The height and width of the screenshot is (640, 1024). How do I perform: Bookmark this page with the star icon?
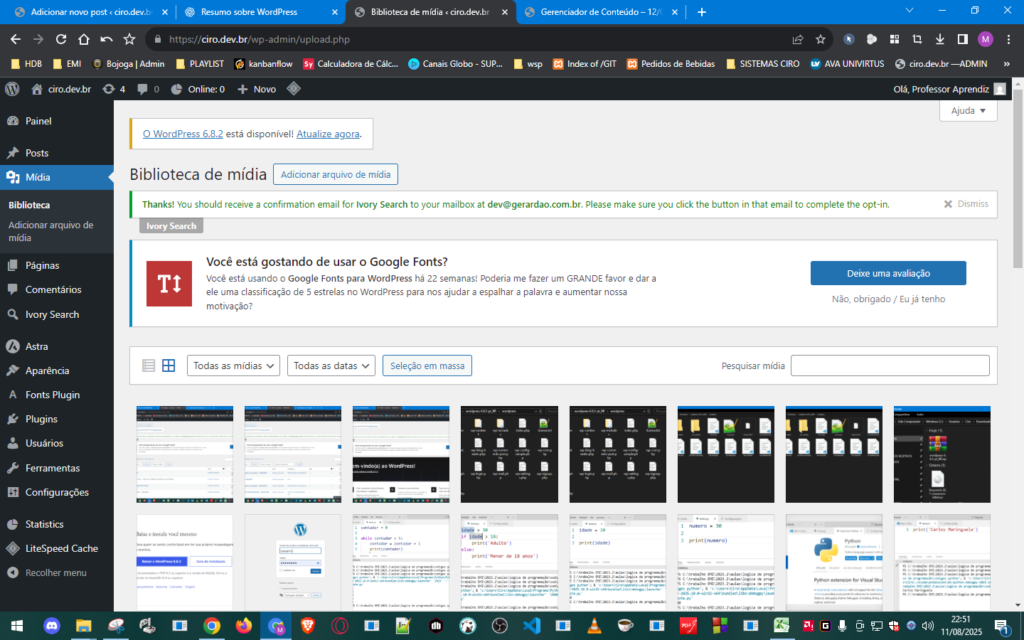(x=820, y=39)
